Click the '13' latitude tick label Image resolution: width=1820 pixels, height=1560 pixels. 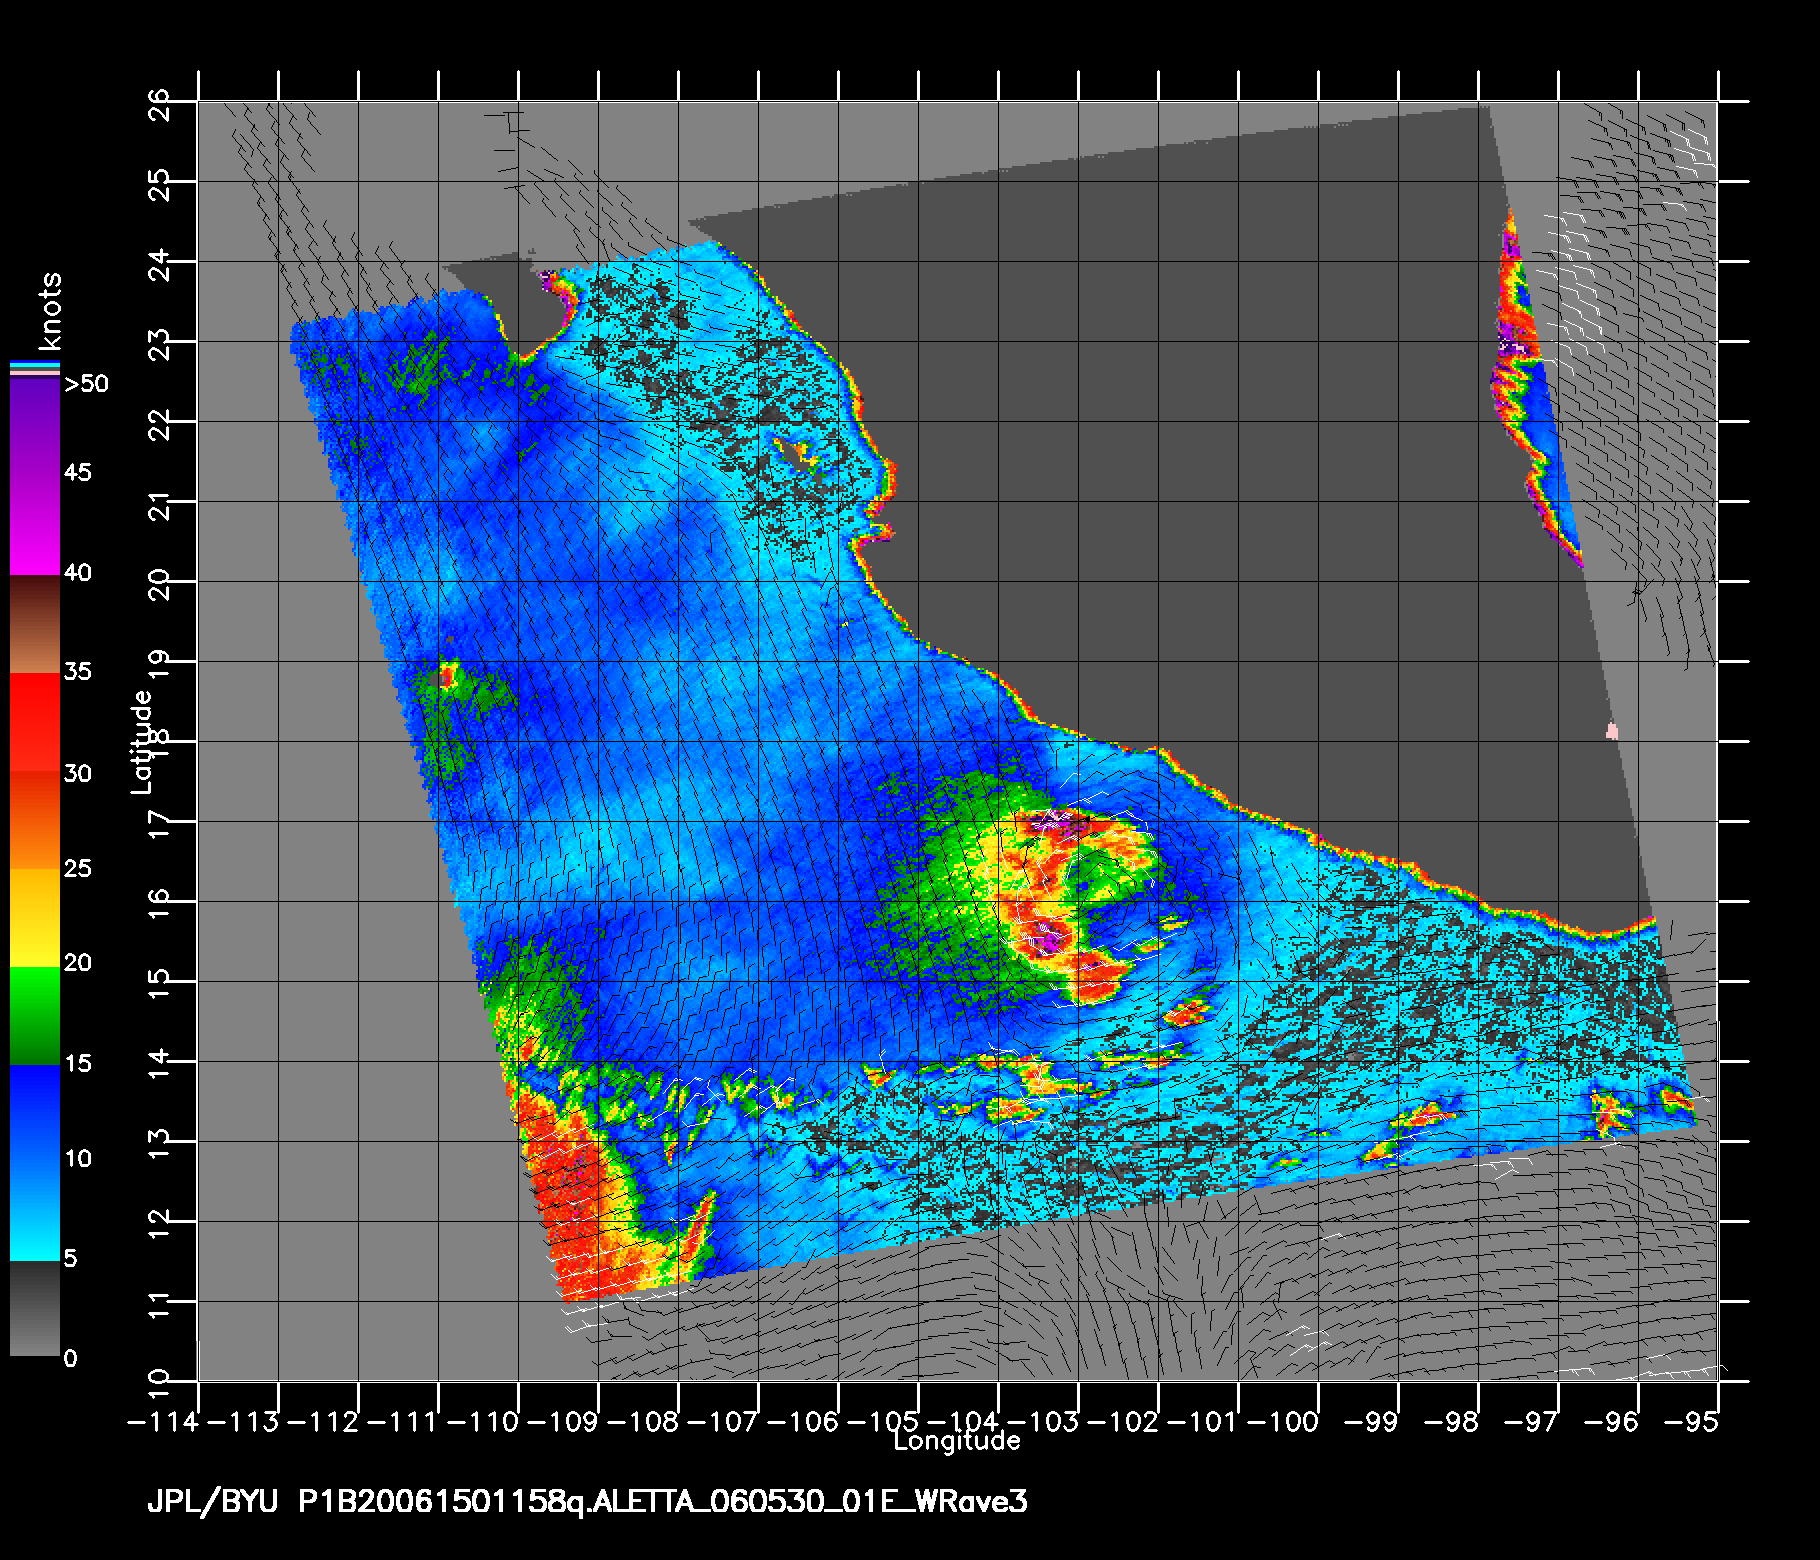(159, 1144)
